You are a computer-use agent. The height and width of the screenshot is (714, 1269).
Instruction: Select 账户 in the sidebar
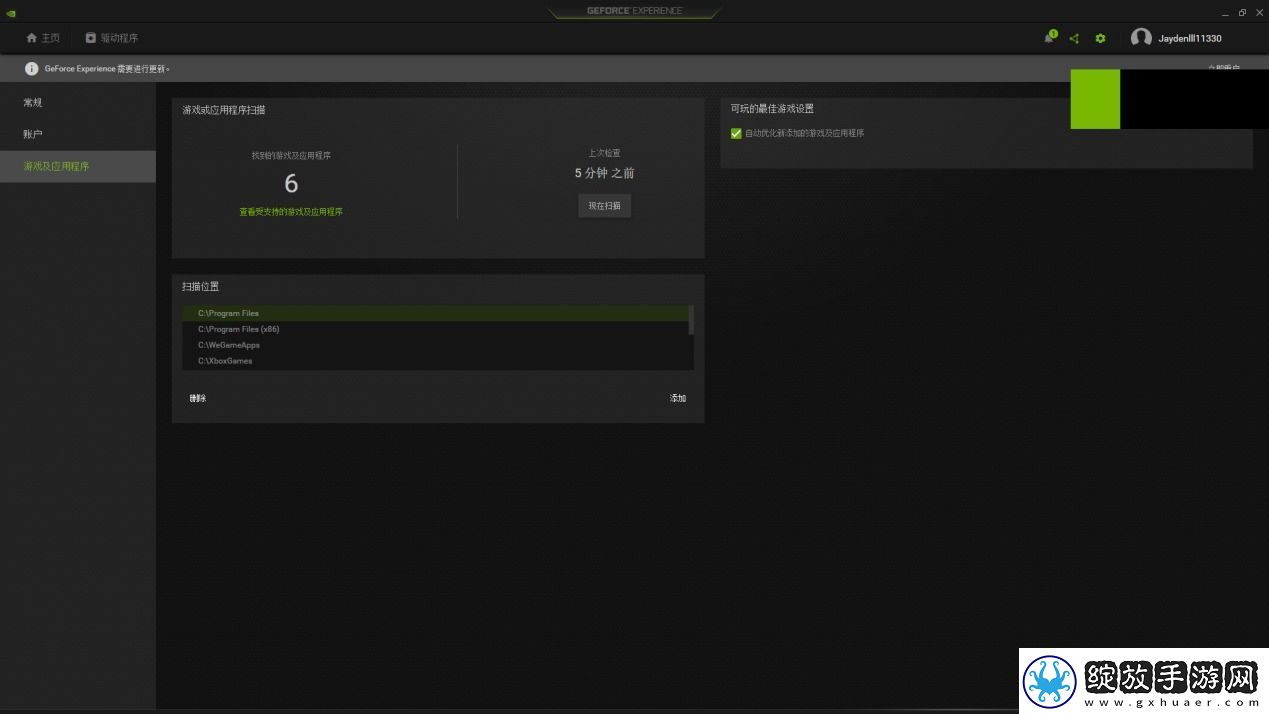[78, 134]
